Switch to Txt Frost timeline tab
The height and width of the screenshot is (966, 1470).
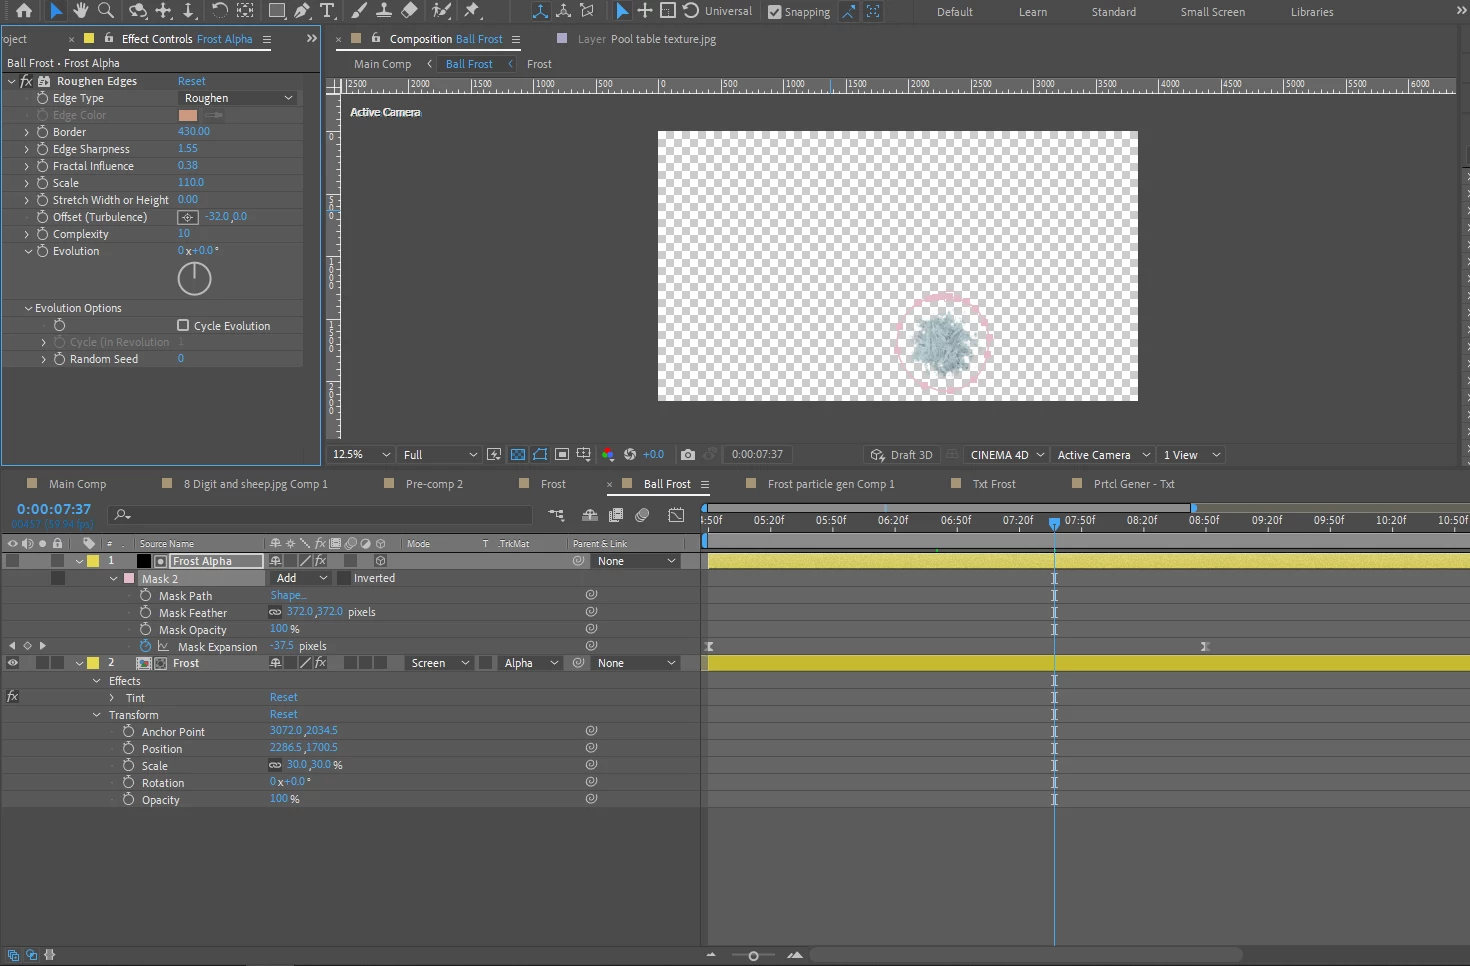[x=994, y=484]
